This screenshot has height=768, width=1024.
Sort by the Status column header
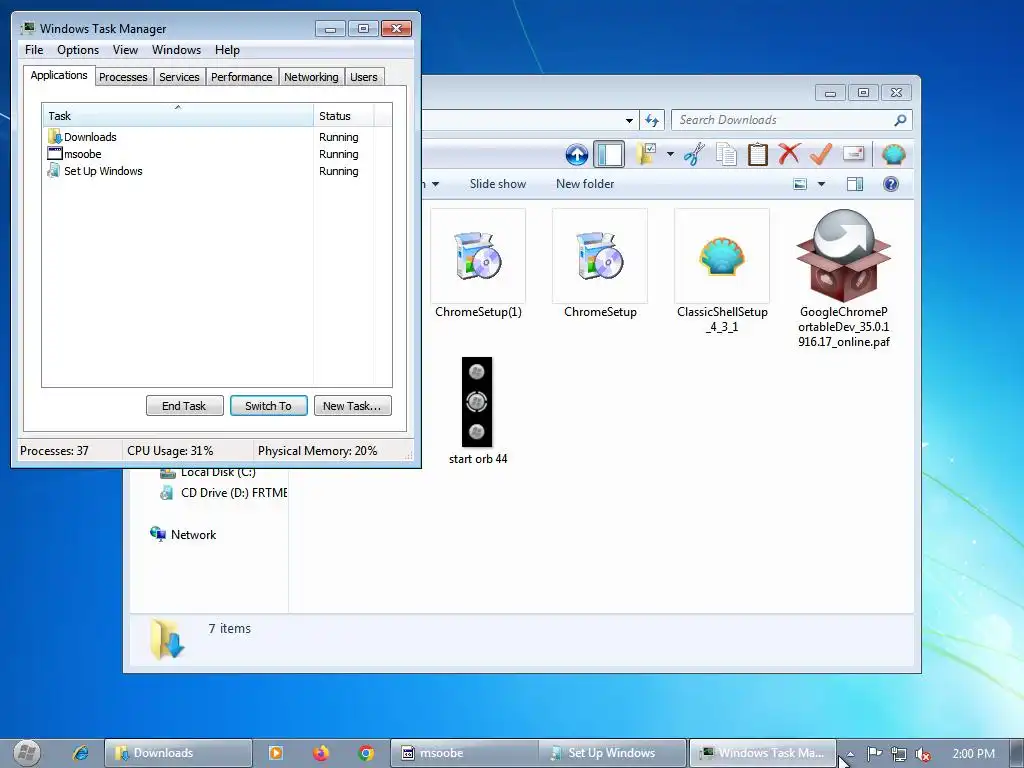point(344,116)
